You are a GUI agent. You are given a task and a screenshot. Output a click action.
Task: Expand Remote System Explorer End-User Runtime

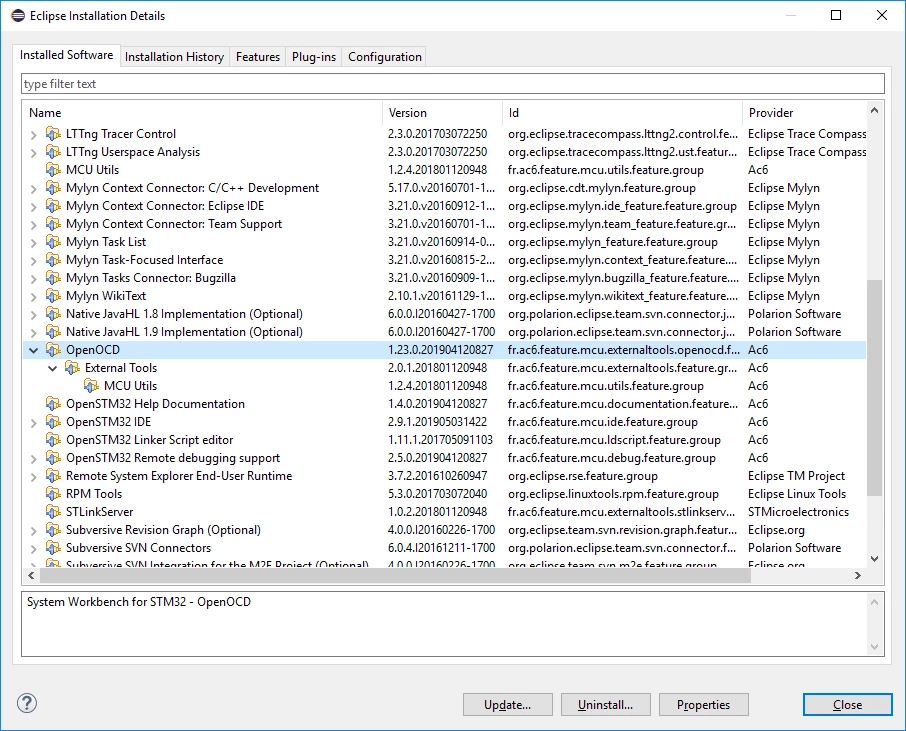34,477
